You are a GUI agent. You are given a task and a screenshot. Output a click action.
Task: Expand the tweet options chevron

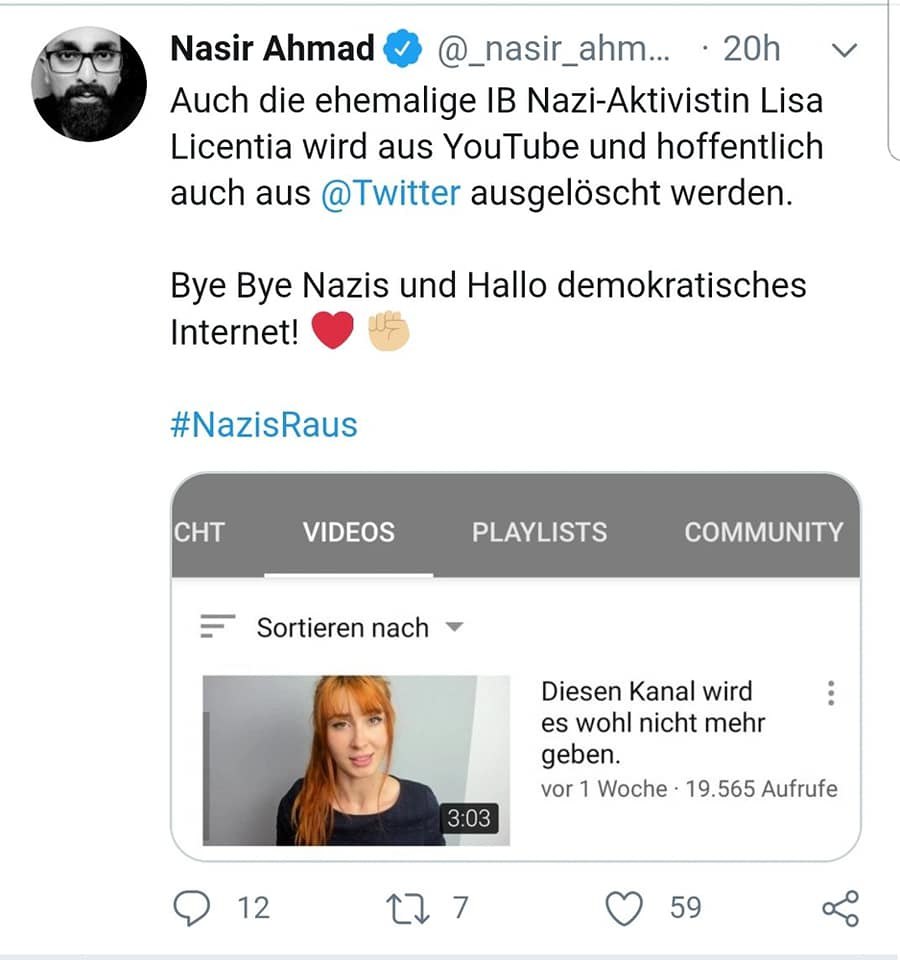coord(845,50)
